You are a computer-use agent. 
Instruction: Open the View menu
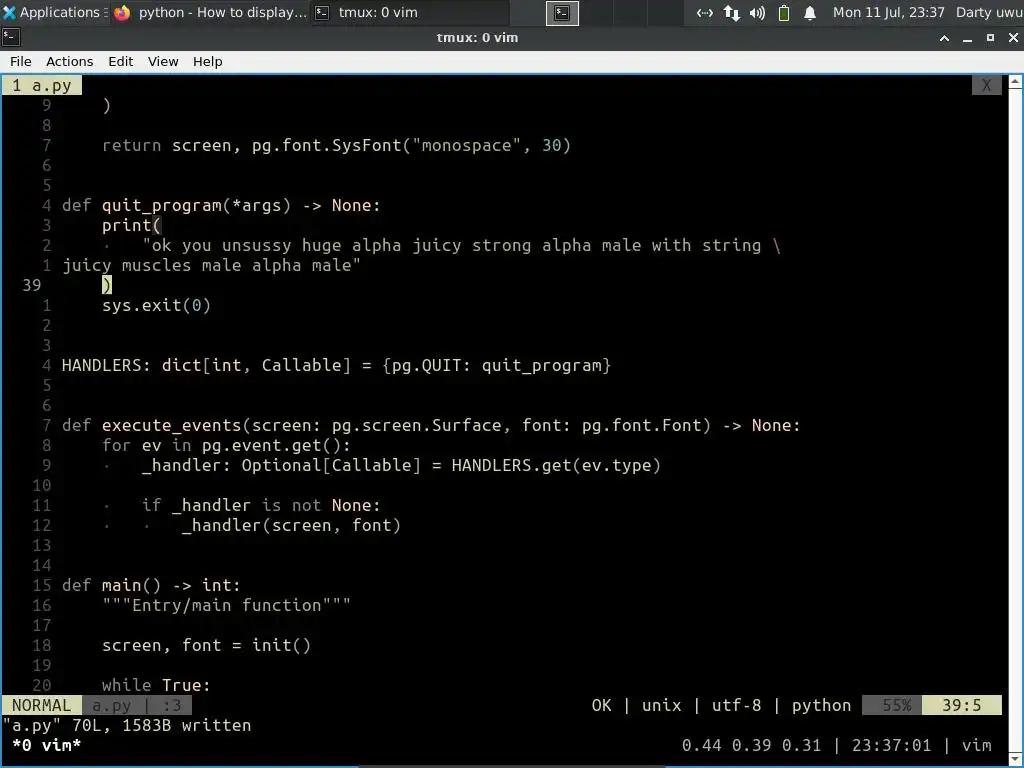coord(163,61)
